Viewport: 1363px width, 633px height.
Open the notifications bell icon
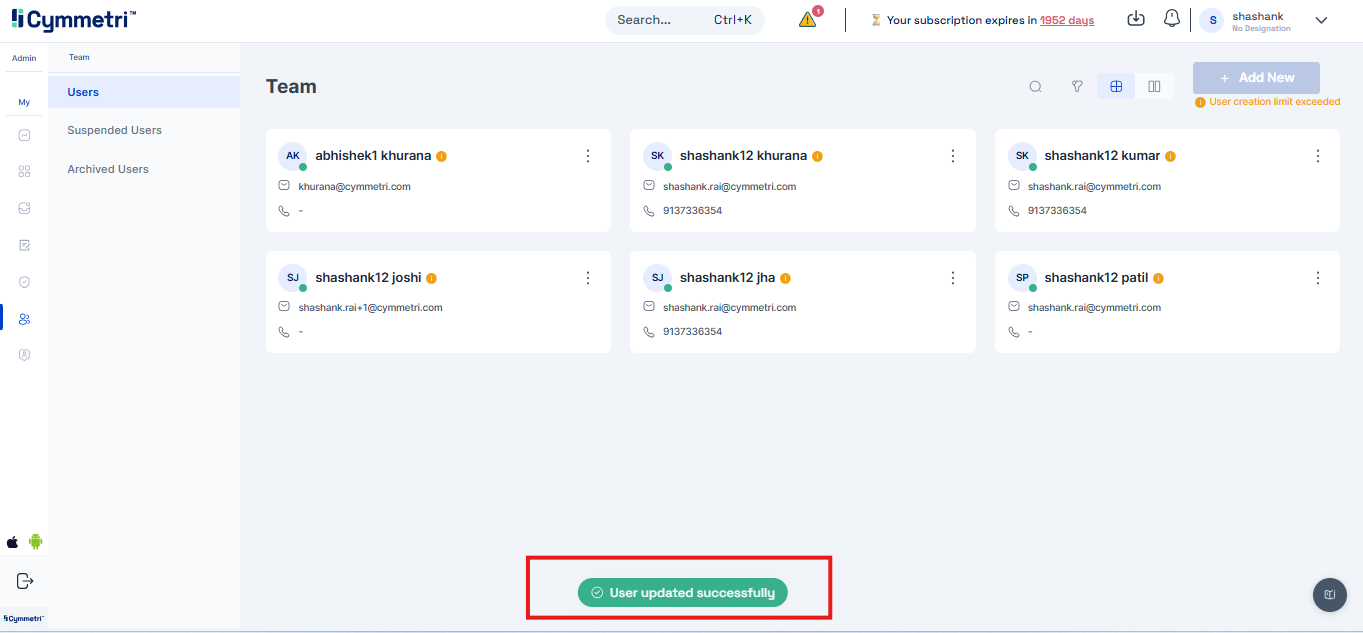click(1172, 19)
